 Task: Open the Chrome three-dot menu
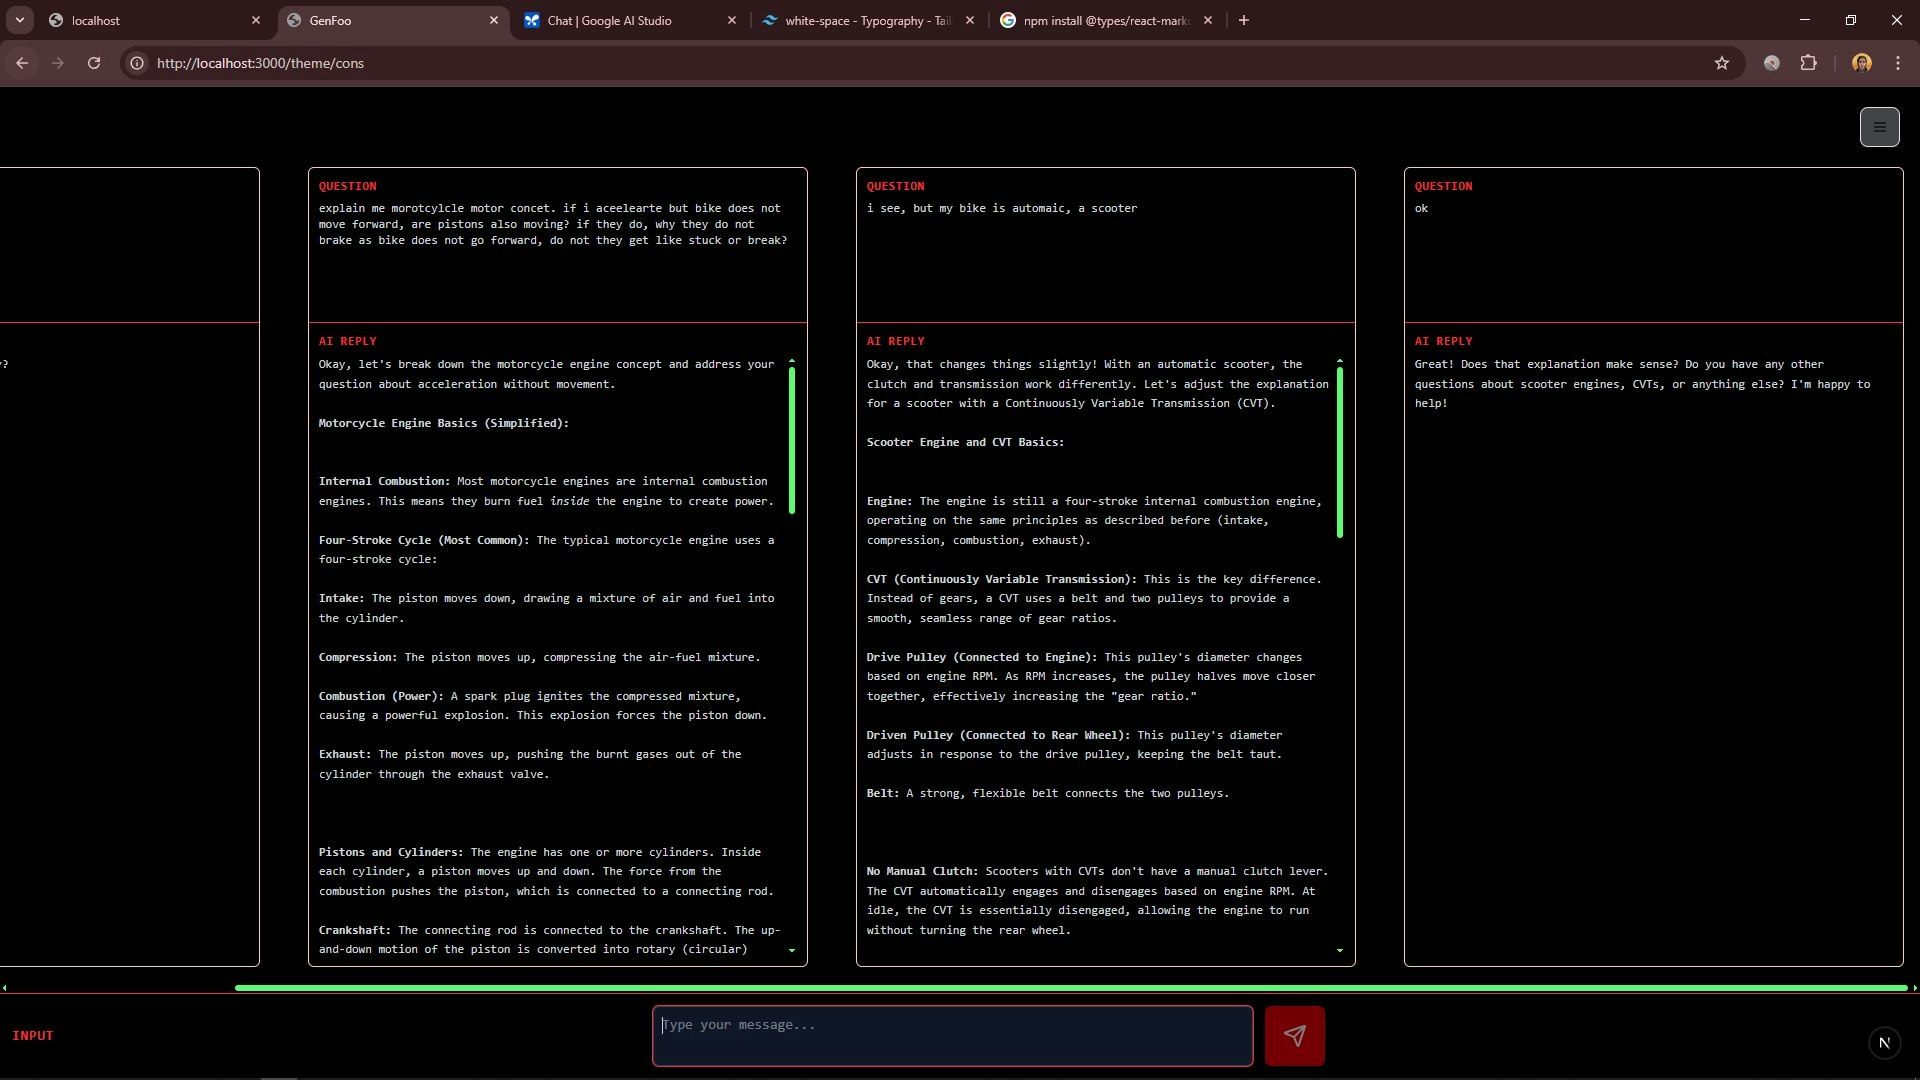coord(1898,63)
